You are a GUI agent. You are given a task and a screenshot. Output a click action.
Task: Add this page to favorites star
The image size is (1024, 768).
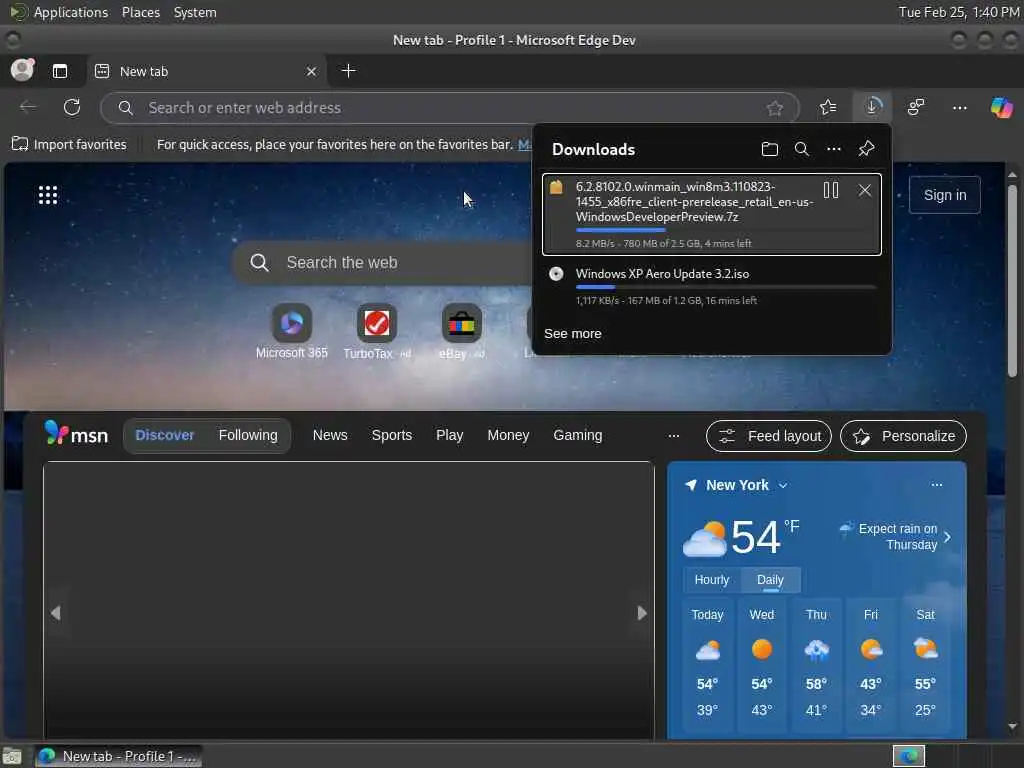tap(775, 108)
